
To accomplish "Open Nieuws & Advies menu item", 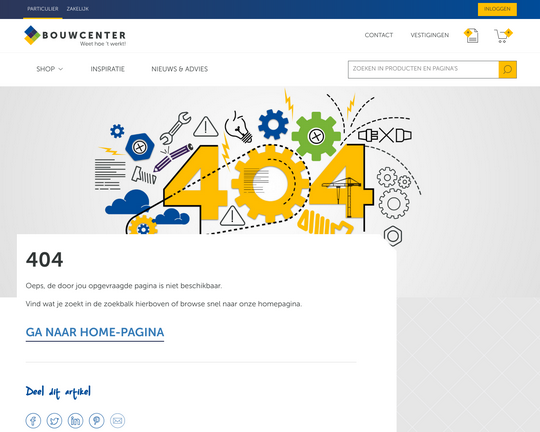I will (x=180, y=69).
